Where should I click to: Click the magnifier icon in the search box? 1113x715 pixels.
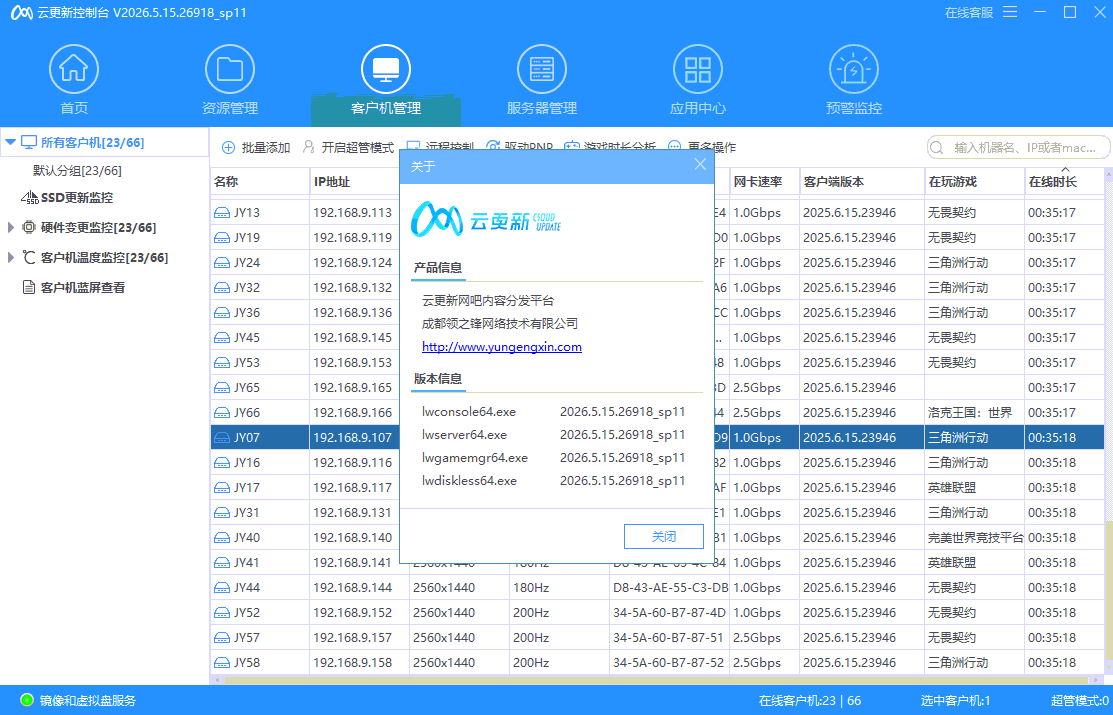(937, 148)
